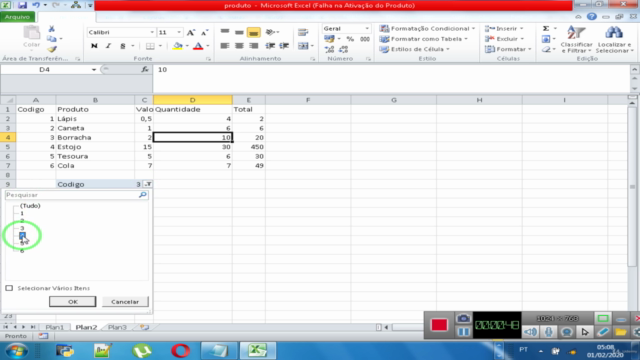Image resolution: width=640 pixels, height=360 pixels.
Task: Click cell with Borracha product
Action: click(95, 138)
